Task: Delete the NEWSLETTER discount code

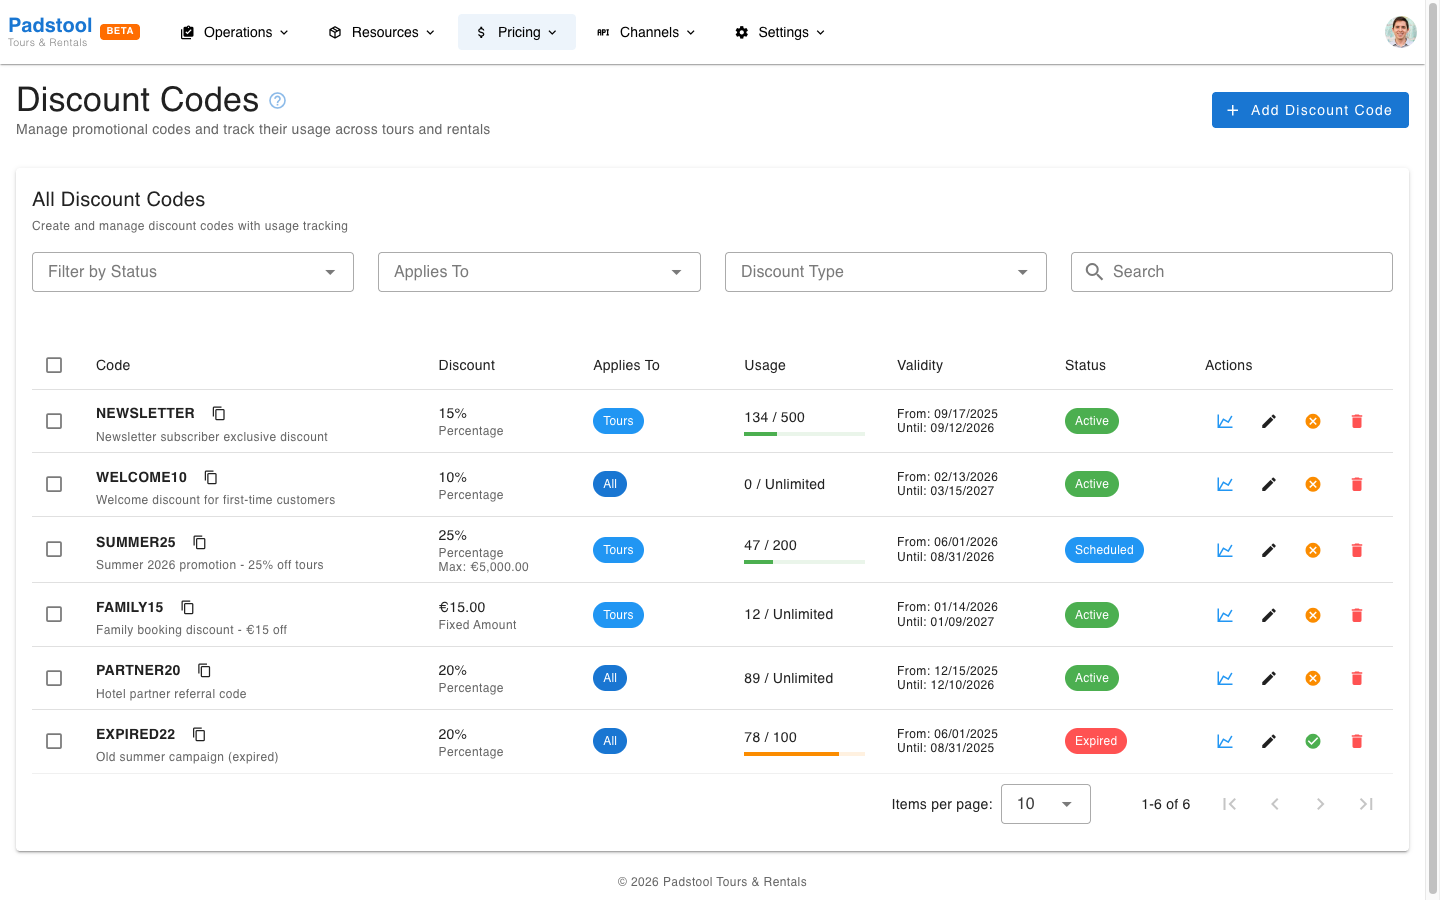Action: click(1357, 421)
